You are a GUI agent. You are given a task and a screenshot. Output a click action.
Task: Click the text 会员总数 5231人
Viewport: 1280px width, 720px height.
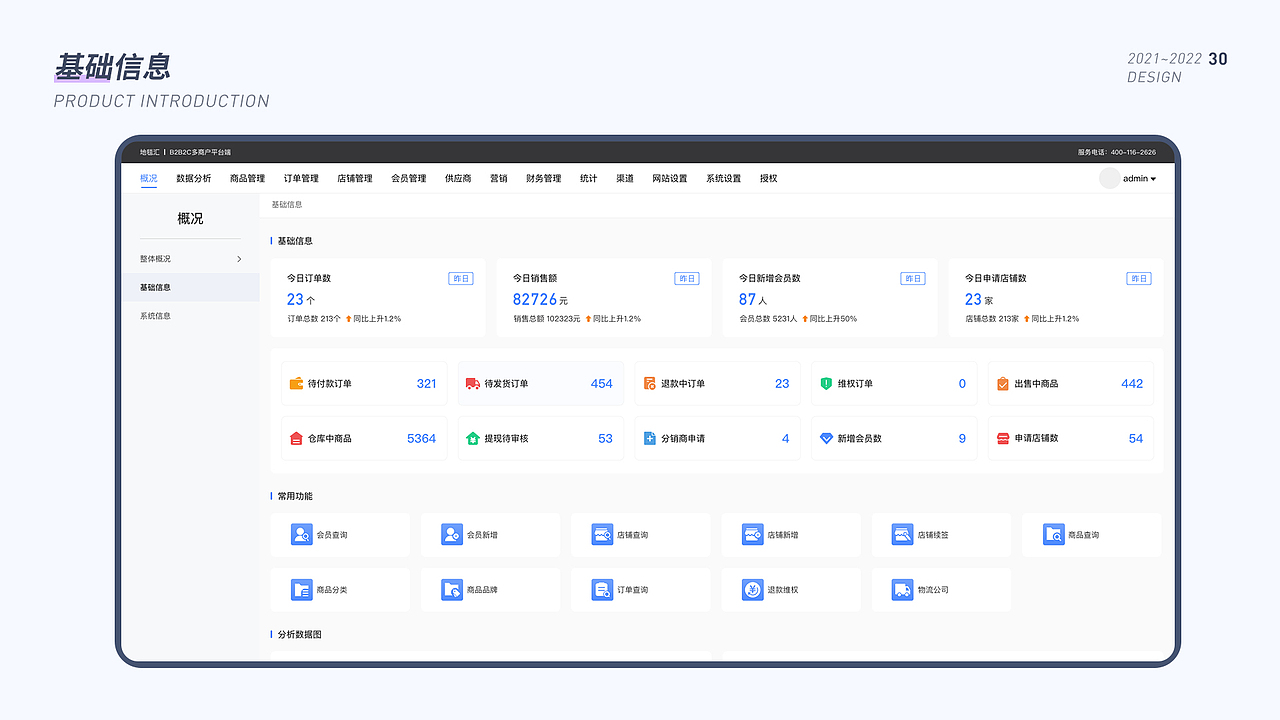(768, 319)
